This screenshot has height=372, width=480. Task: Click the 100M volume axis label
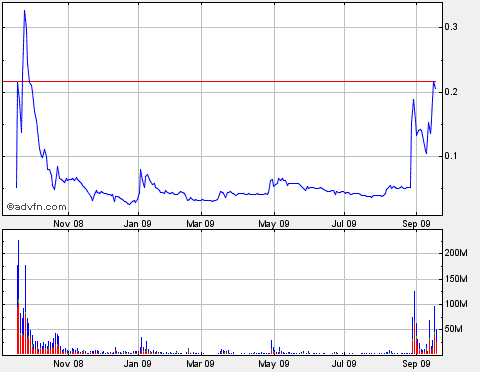(x=456, y=304)
